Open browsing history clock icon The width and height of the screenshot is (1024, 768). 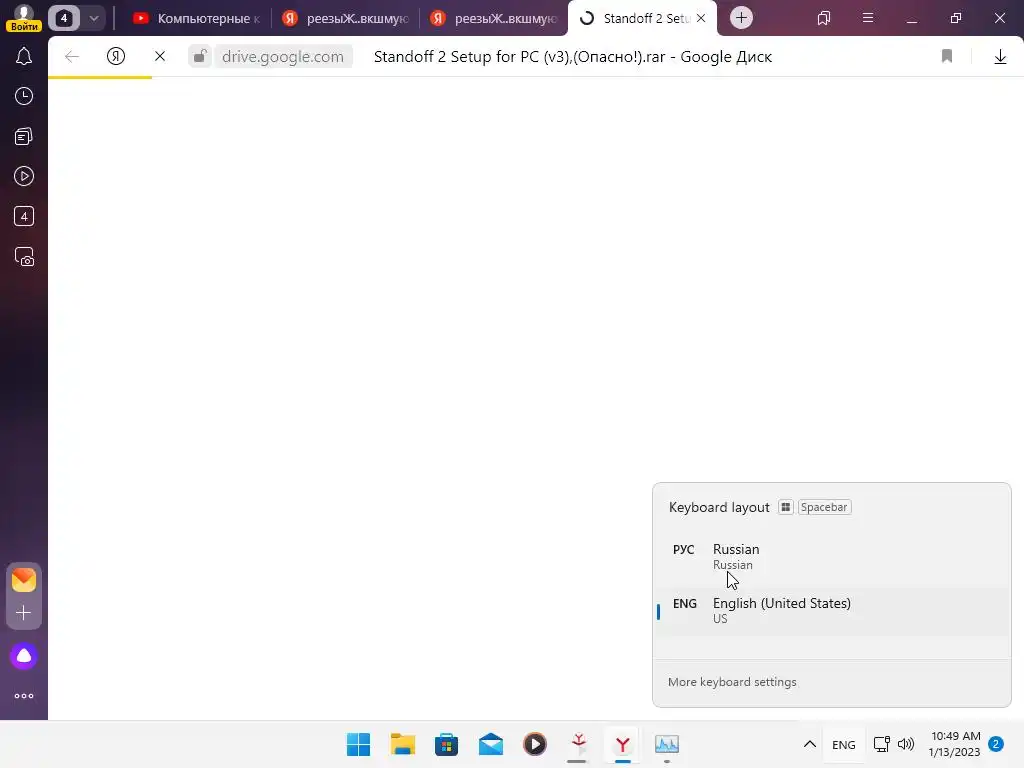pos(24,96)
